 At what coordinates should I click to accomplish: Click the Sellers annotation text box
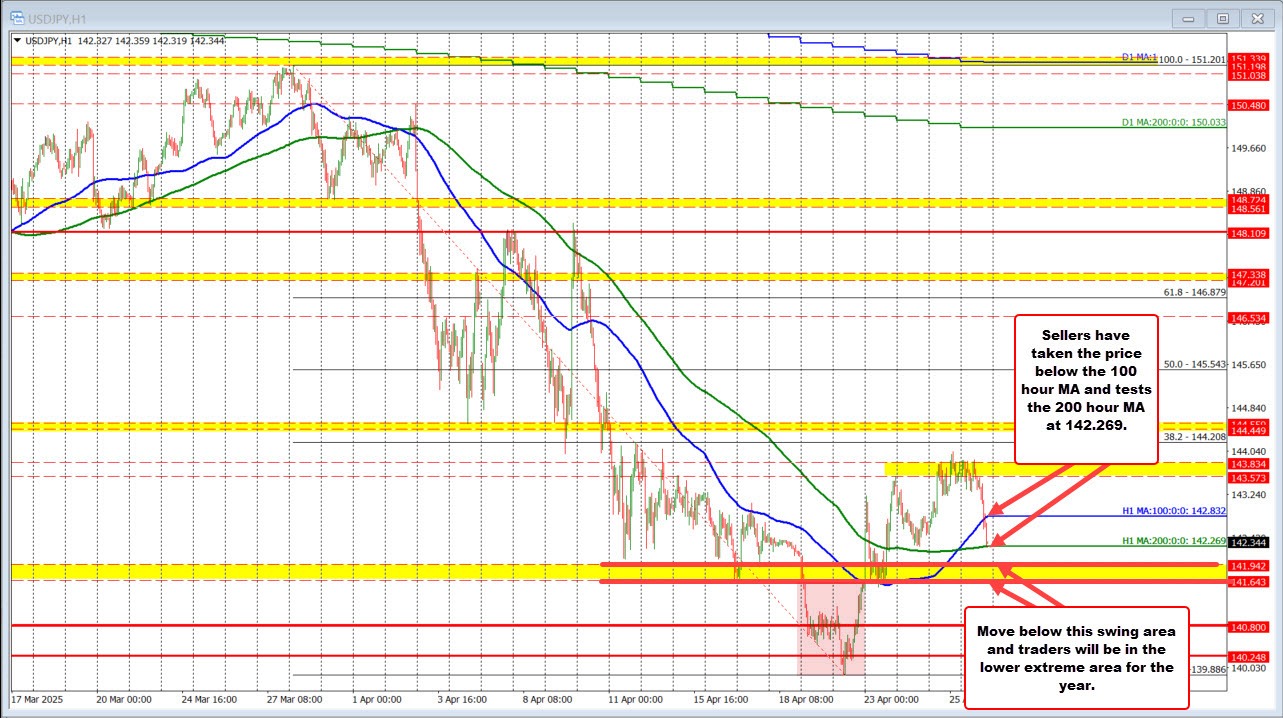(x=1086, y=388)
